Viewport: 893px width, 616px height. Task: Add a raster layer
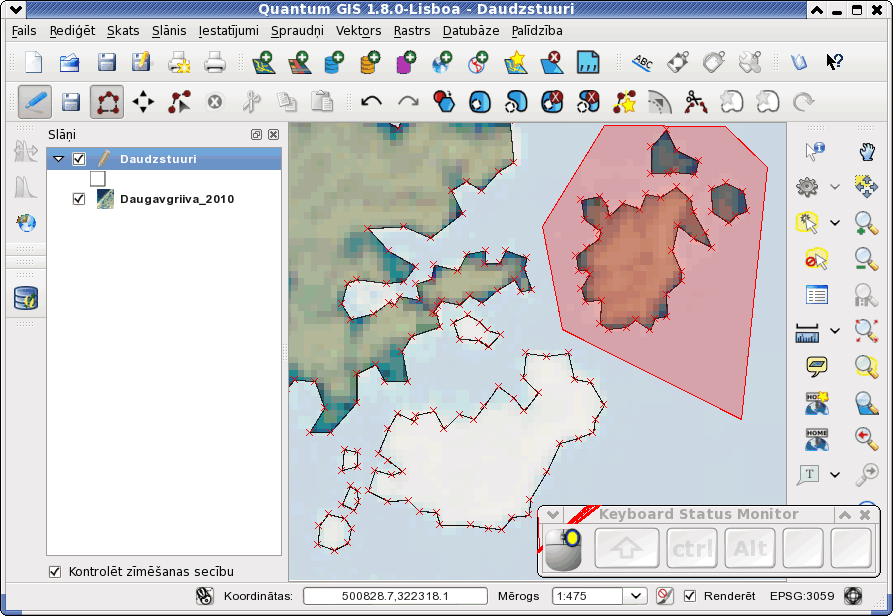300,62
